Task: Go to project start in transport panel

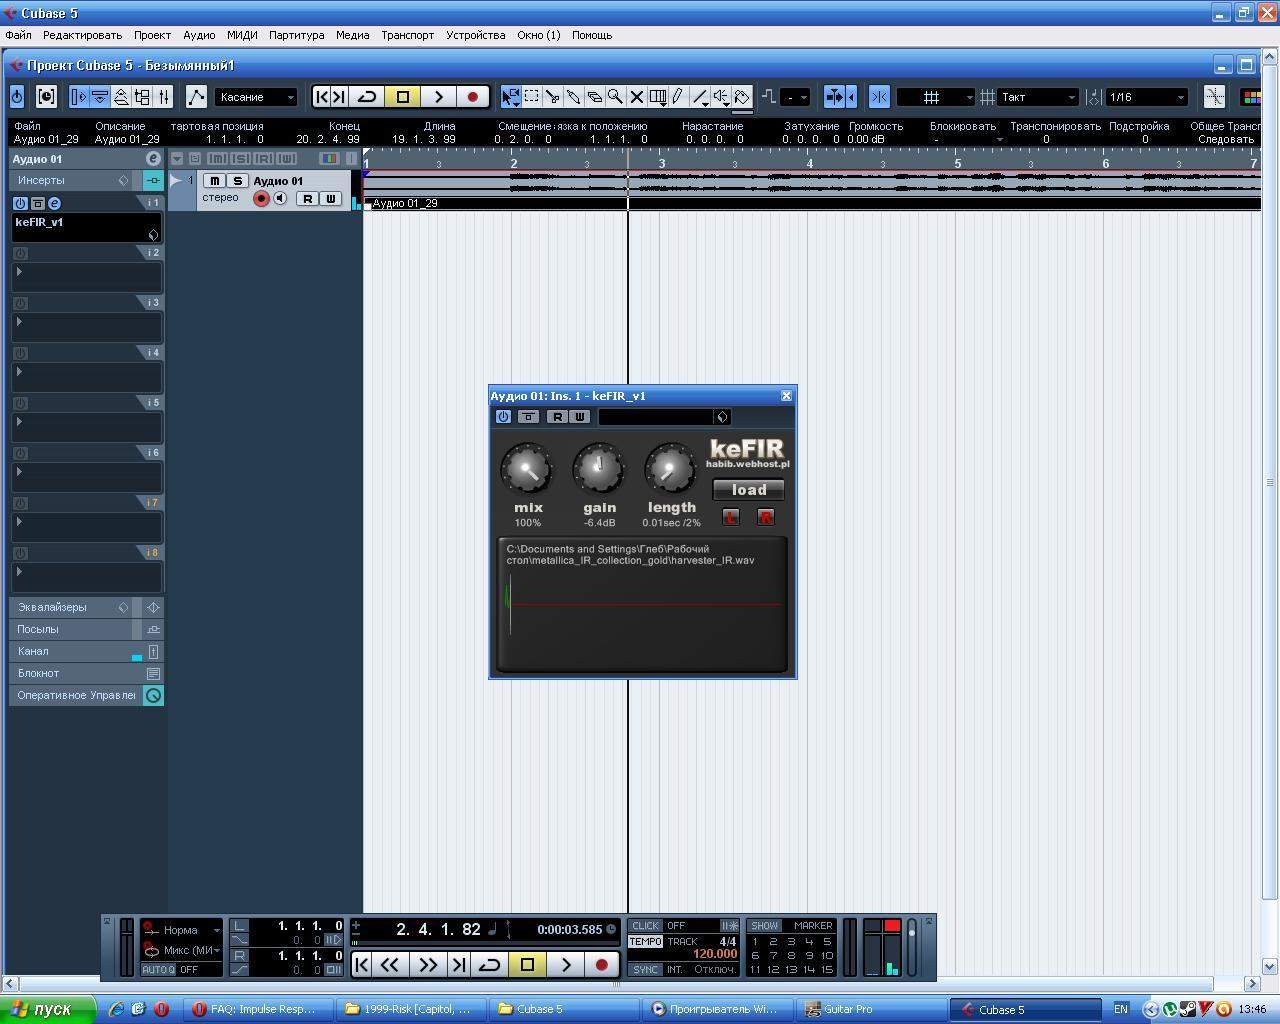Action: pyautogui.click(x=362, y=965)
